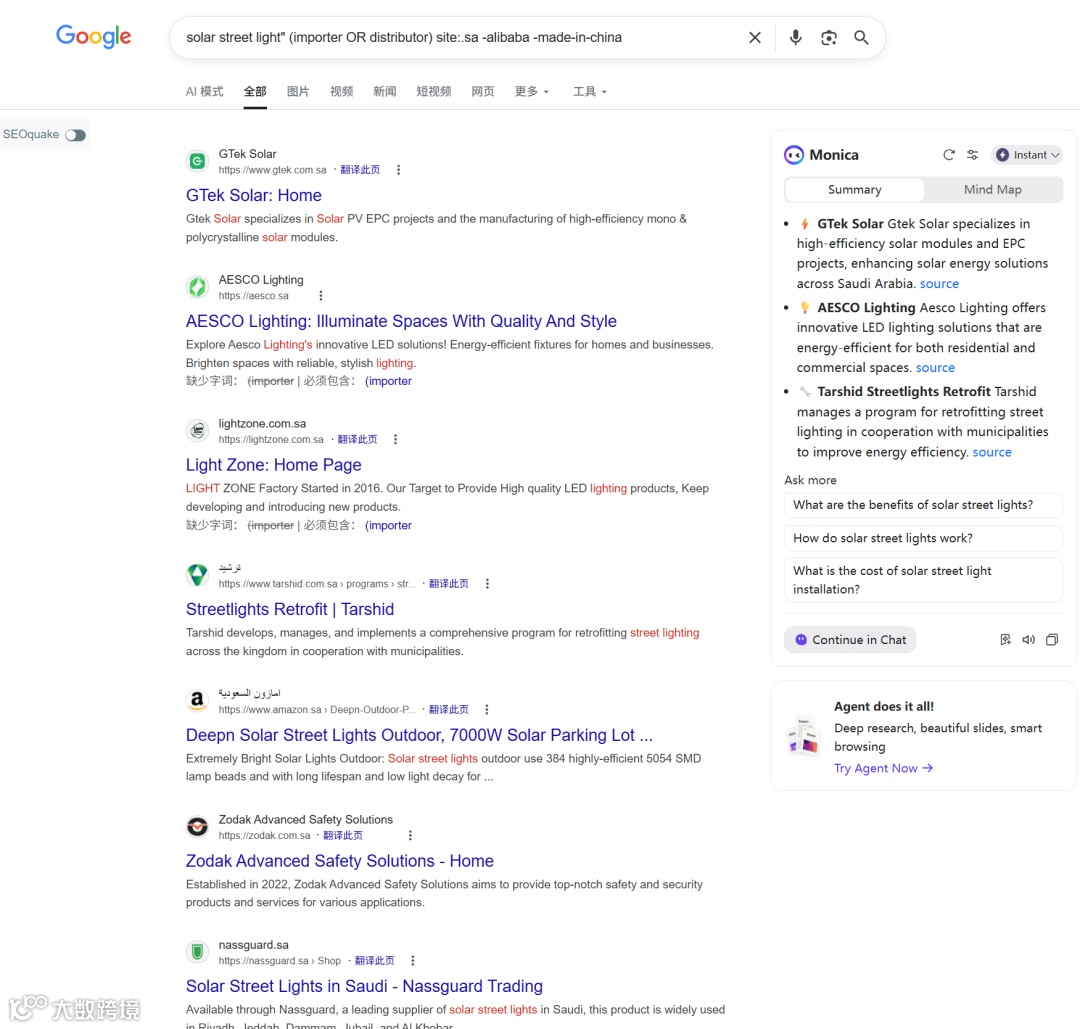
Task: Click the Amazon Saudi favicon
Action: tap(198, 700)
